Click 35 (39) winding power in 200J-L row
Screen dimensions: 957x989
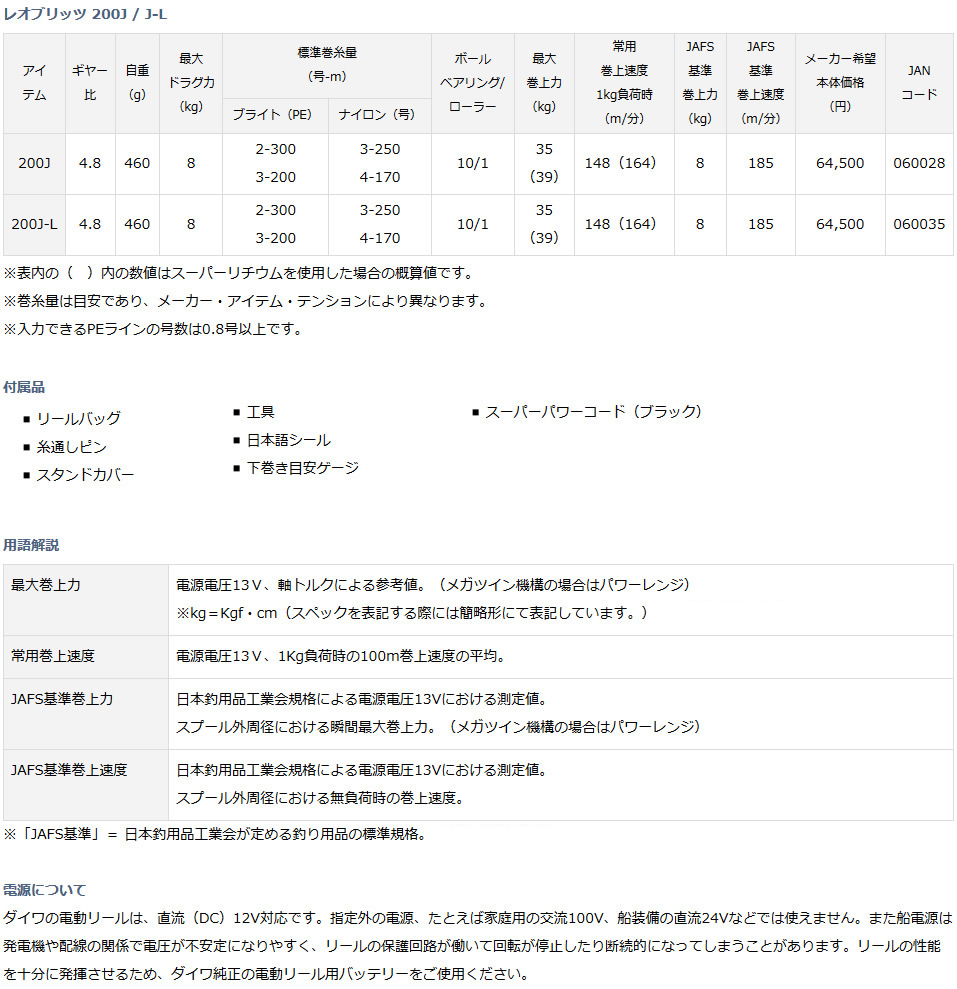click(x=544, y=225)
